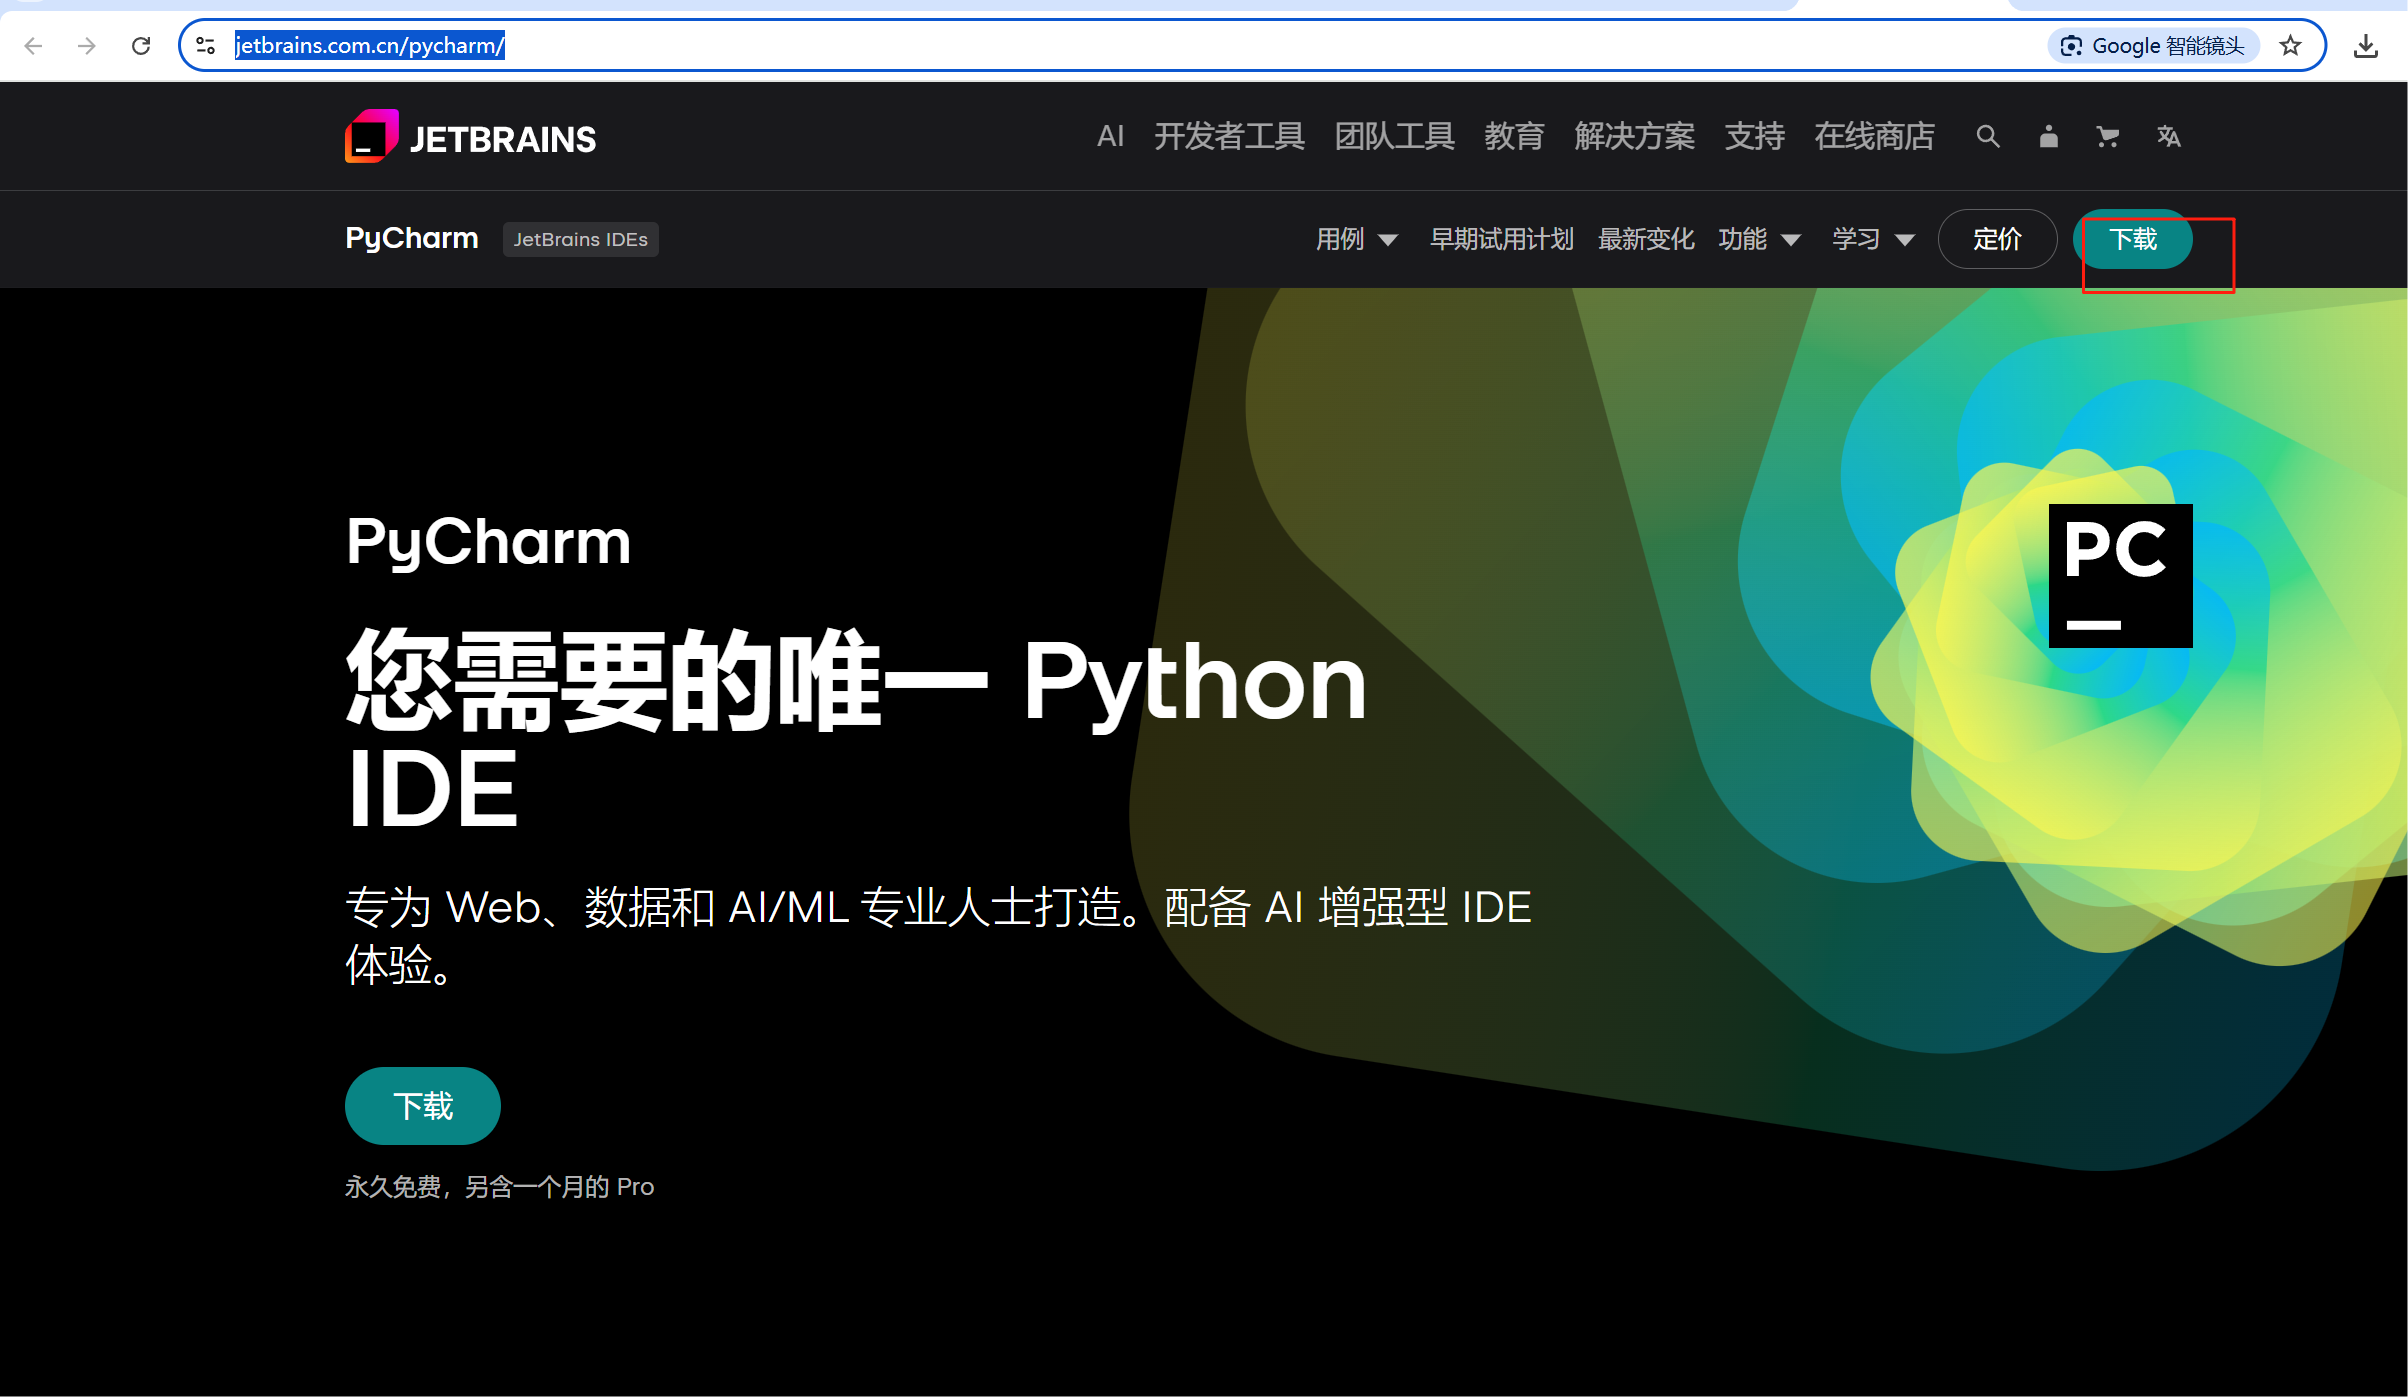Go back with browser back arrow
The image size is (2408, 1397).
[x=34, y=46]
